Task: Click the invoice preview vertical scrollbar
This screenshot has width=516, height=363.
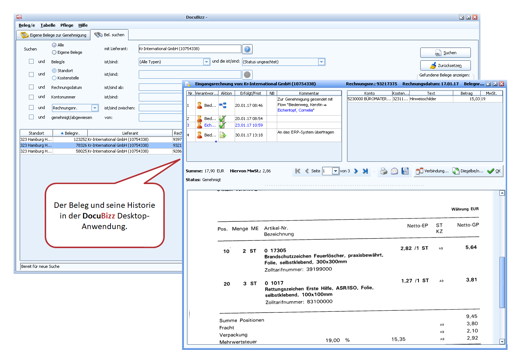Action: 502,268
